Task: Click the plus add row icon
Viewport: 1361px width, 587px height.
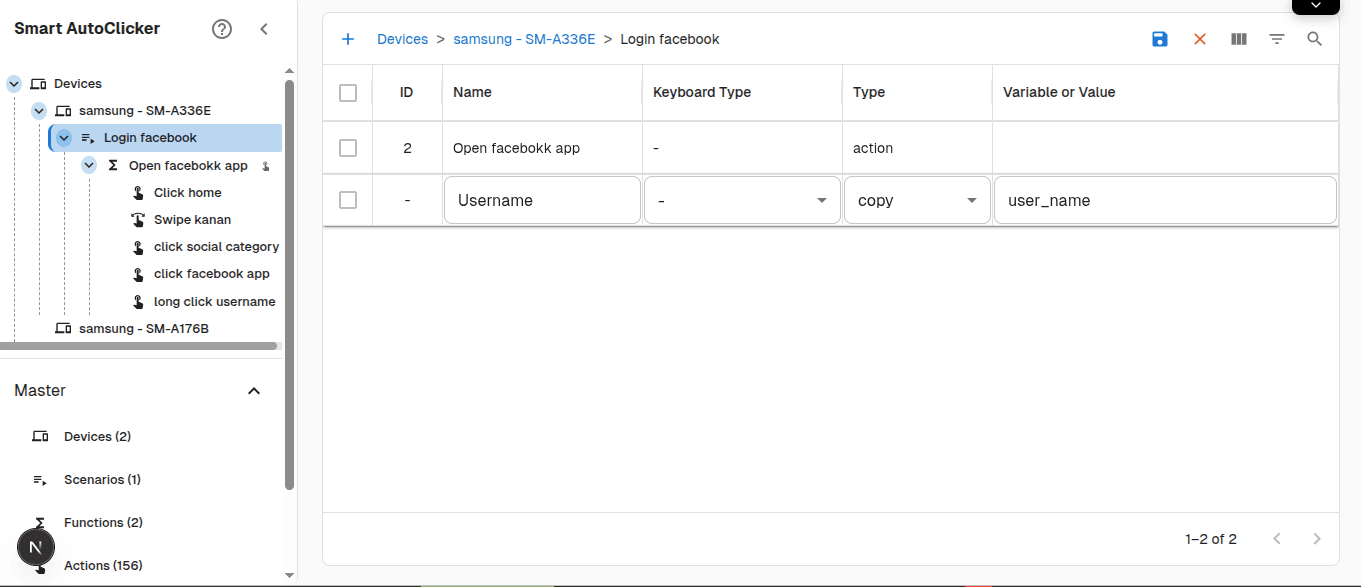Action: 348,39
